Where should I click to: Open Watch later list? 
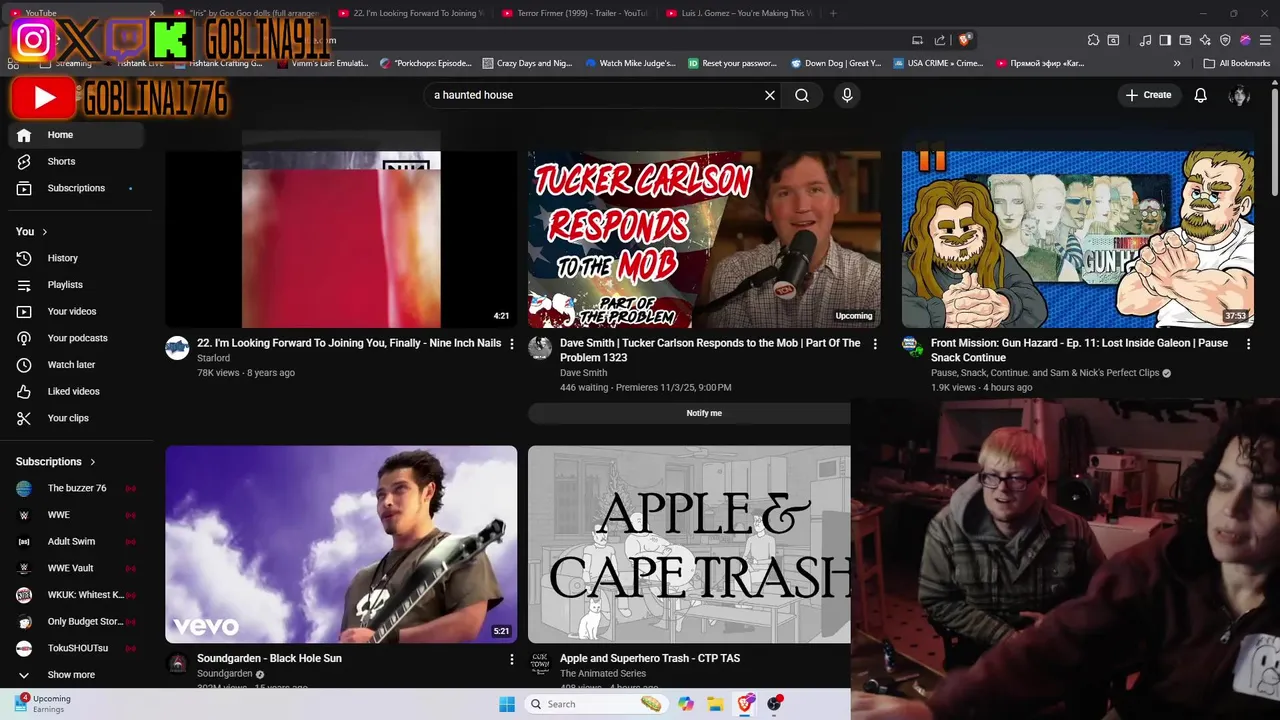pyautogui.click(x=77, y=365)
